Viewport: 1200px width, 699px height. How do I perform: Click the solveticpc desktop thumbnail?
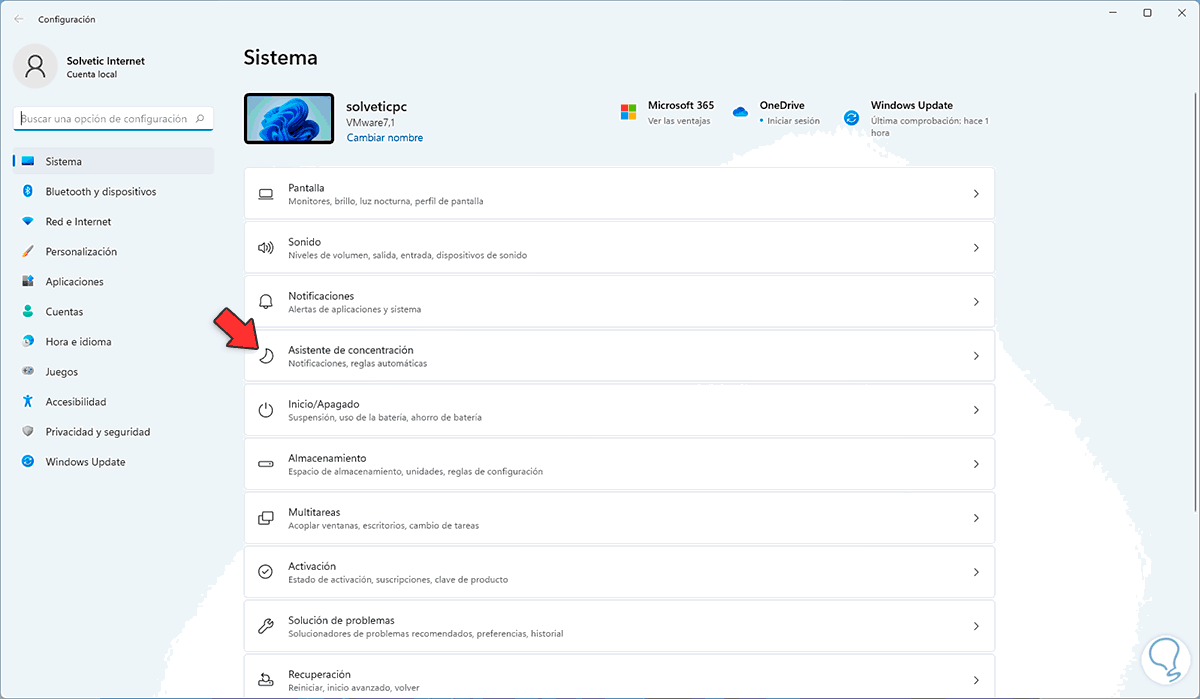289,119
